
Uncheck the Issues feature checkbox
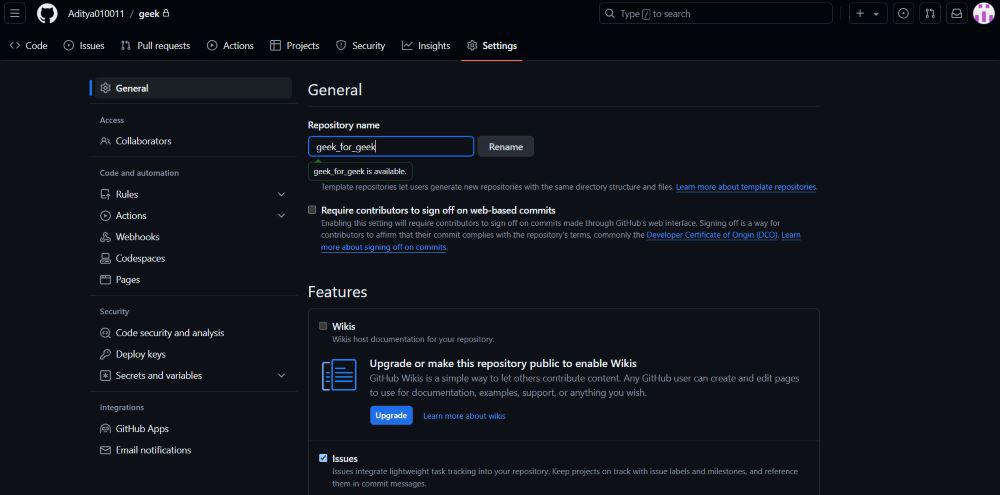[x=323, y=458]
